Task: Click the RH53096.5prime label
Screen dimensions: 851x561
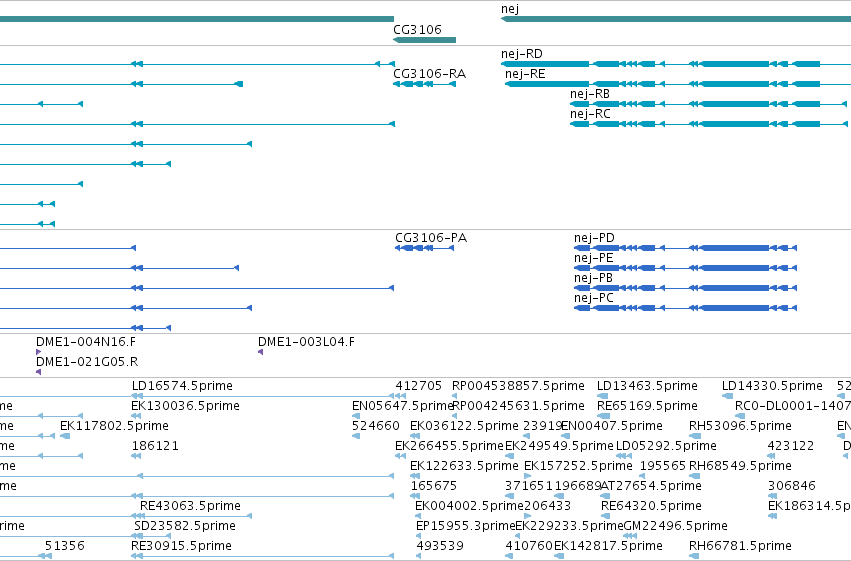Action: point(740,426)
